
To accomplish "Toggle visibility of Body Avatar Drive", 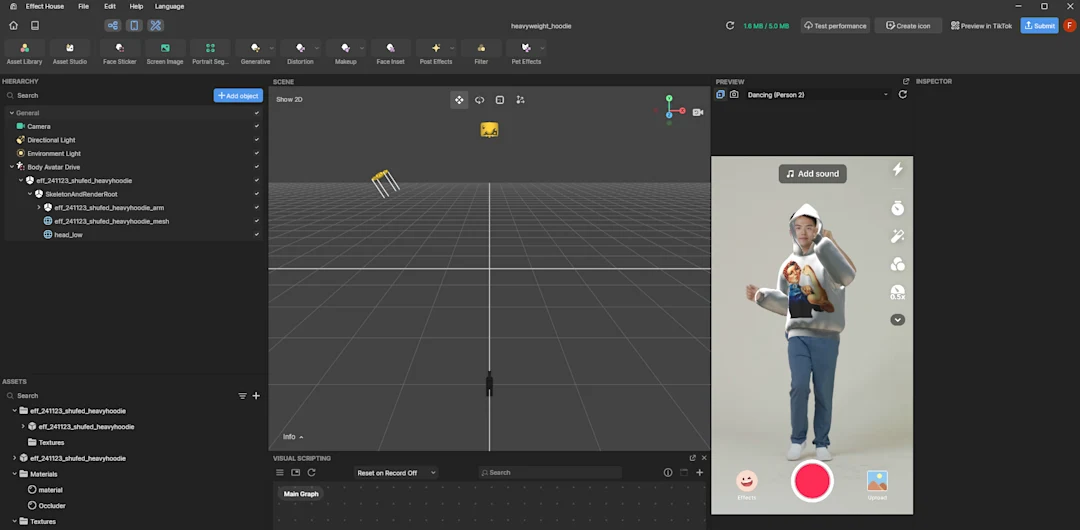I will pyautogui.click(x=257, y=167).
